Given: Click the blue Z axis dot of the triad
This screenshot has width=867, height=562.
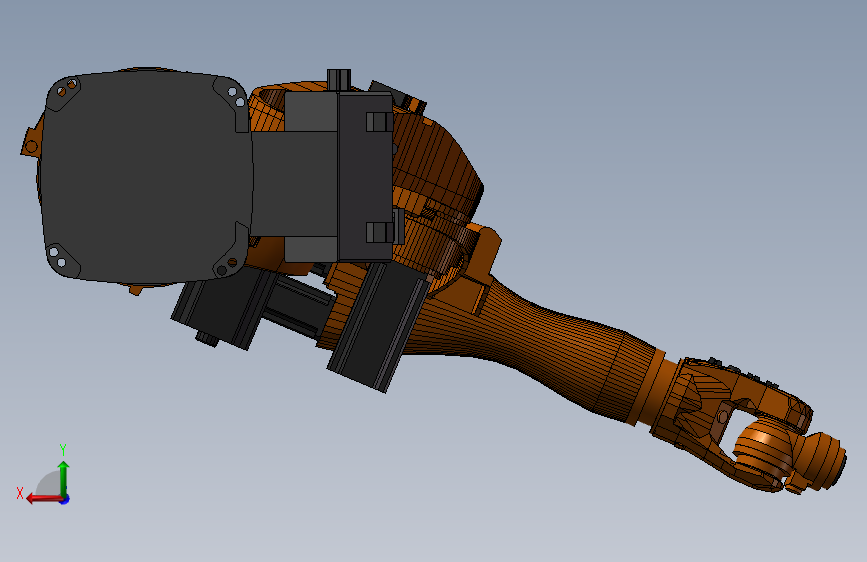Looking at the screenshot, I should click(65, 499).
